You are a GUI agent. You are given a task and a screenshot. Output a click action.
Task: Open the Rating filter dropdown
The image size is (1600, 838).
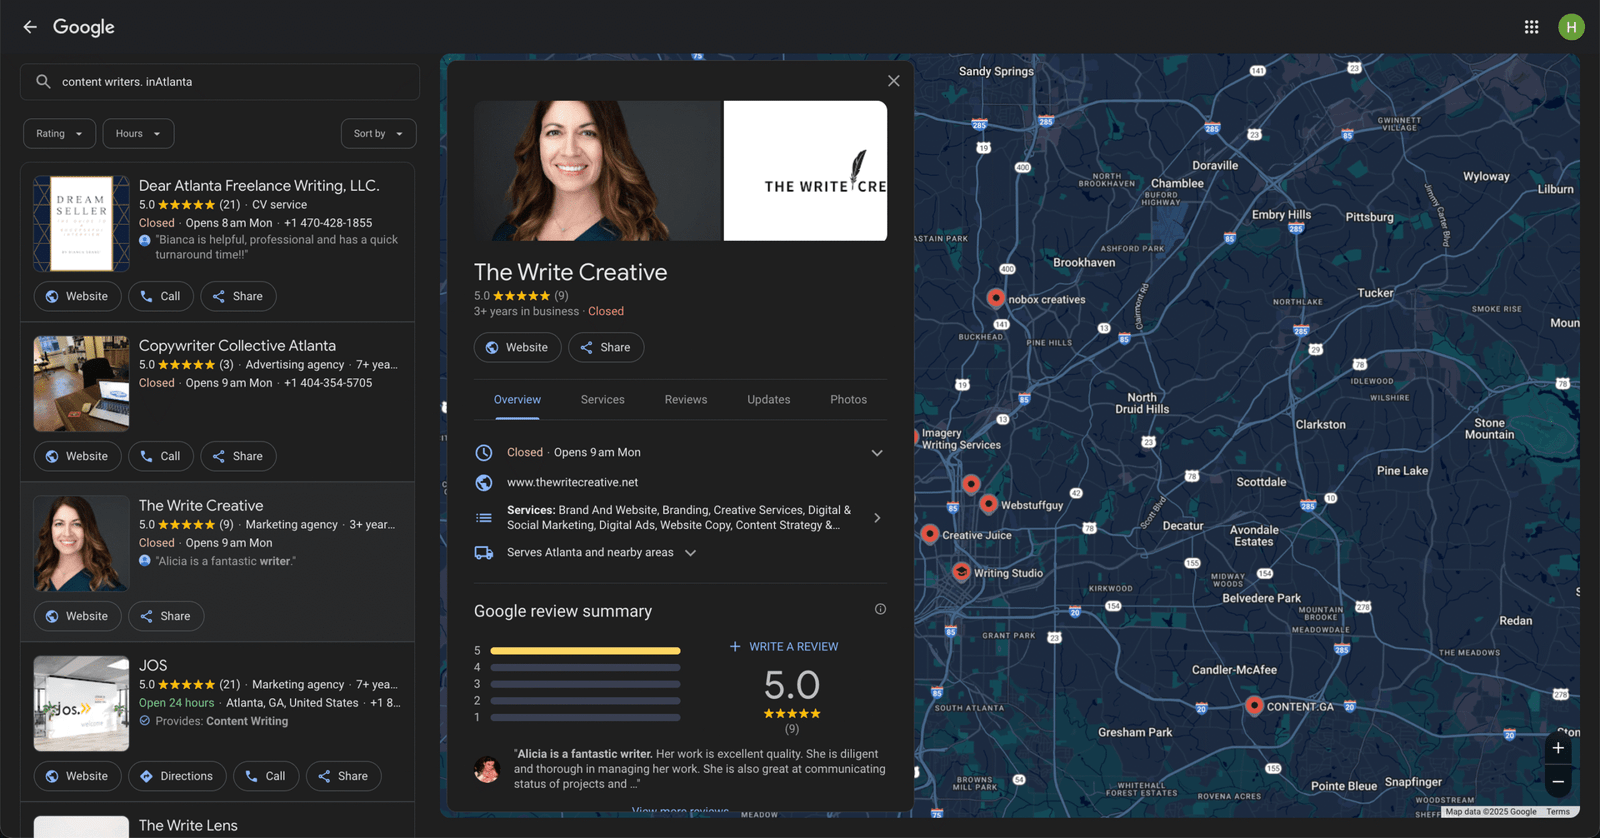[x=60, y=134]
